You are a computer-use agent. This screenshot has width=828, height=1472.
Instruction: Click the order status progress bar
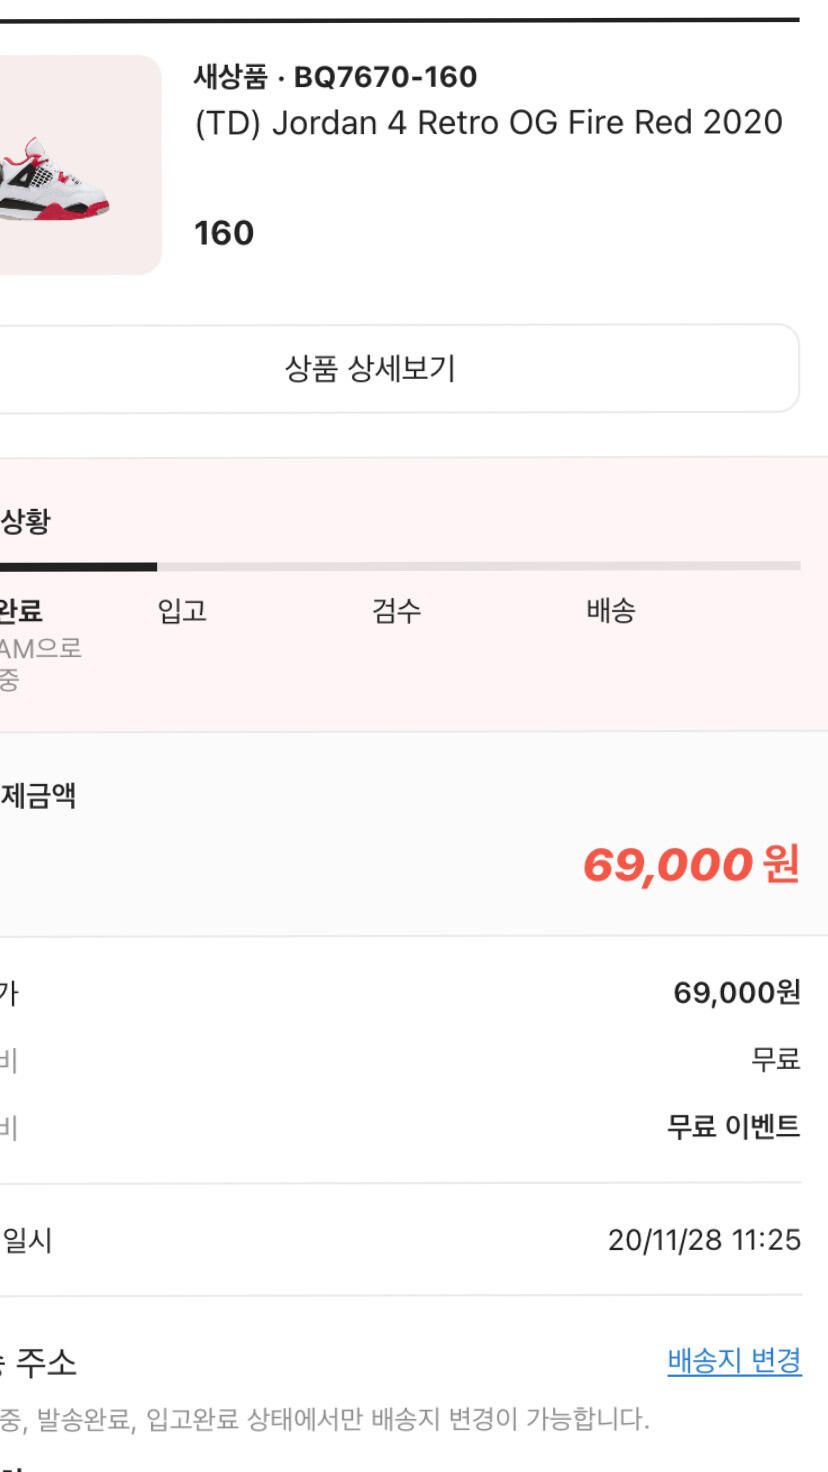click(x=400, y=566)
